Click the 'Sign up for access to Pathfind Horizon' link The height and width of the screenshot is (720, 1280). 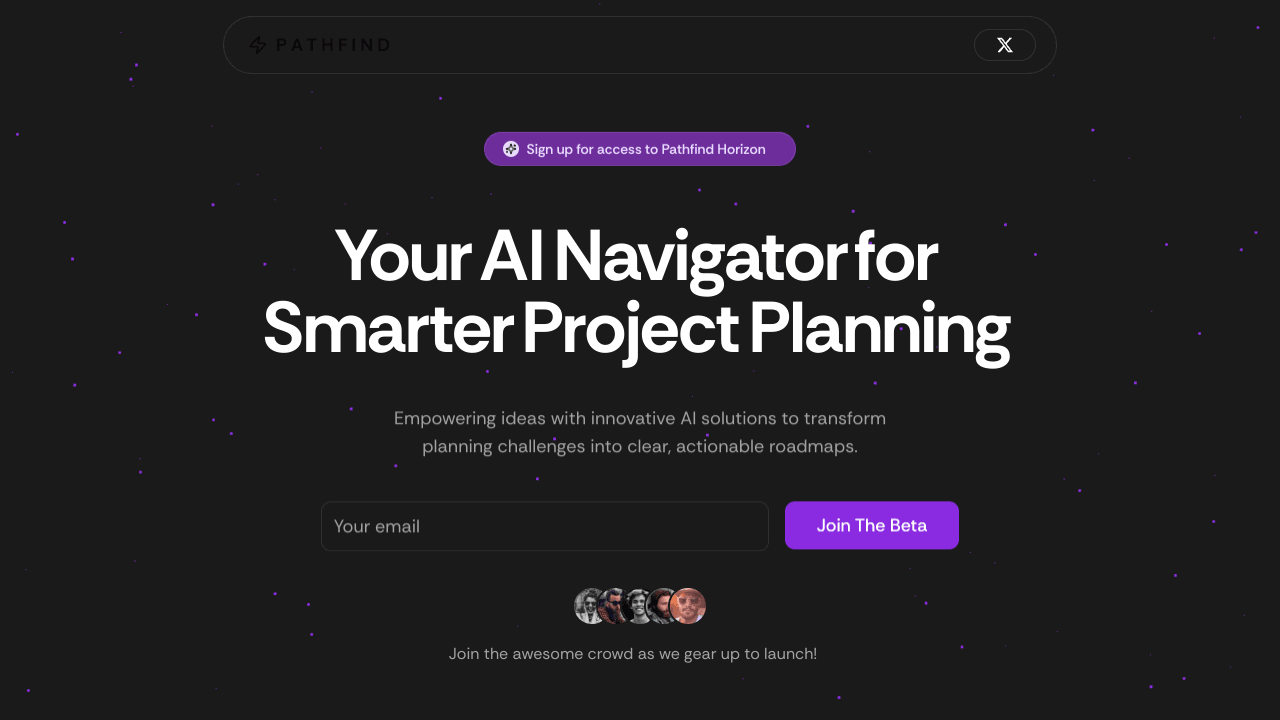639,148
